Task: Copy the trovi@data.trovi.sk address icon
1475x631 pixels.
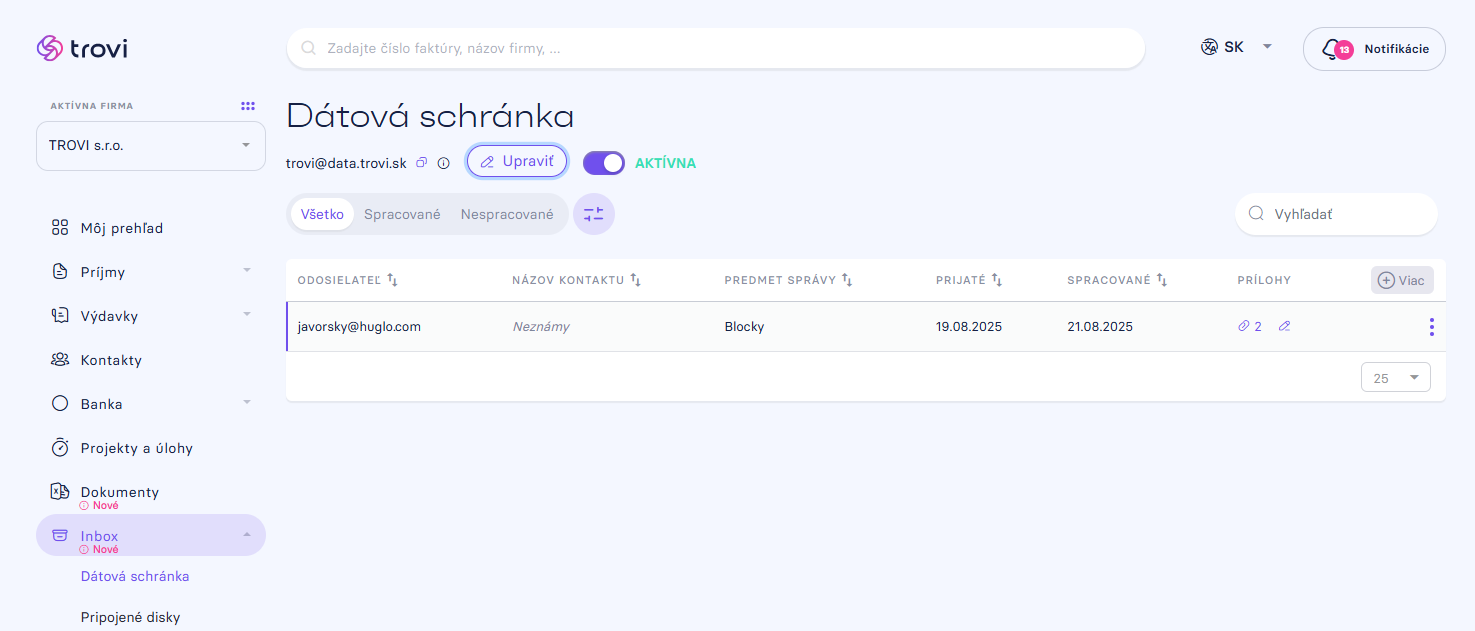Action: (422, 163)
